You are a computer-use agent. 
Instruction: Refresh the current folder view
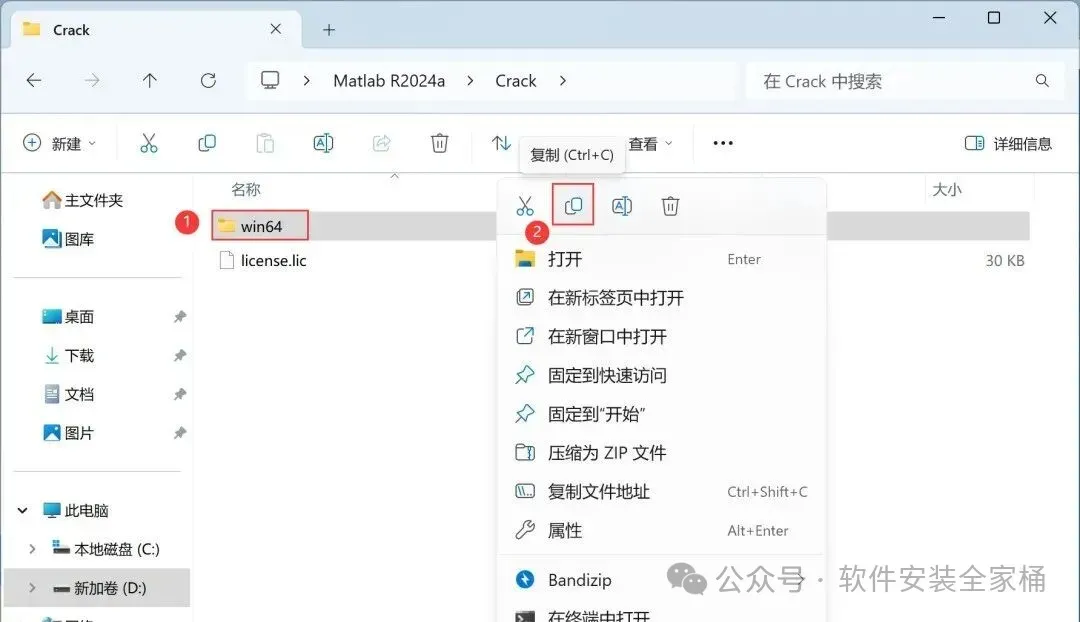click(208, 81)
